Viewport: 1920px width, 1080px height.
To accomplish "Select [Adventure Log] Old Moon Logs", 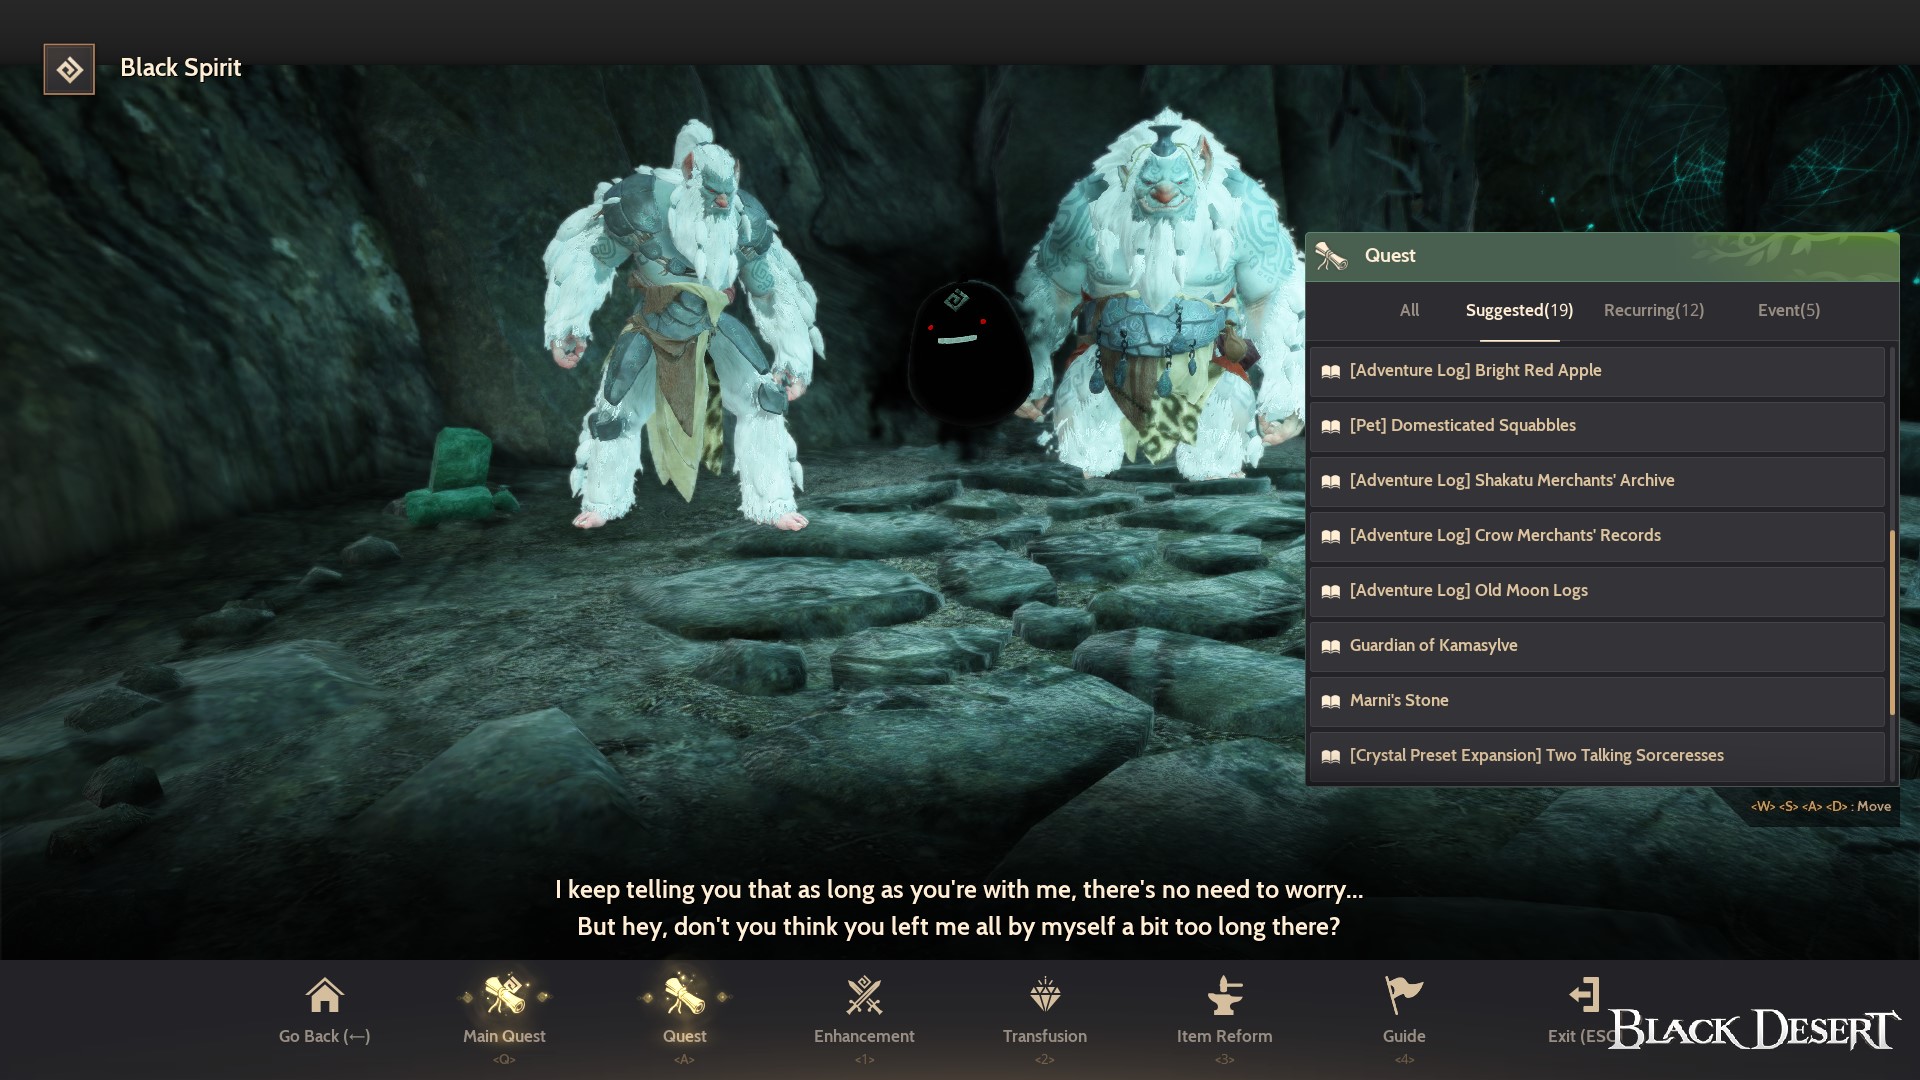I will click(1597, 591).
